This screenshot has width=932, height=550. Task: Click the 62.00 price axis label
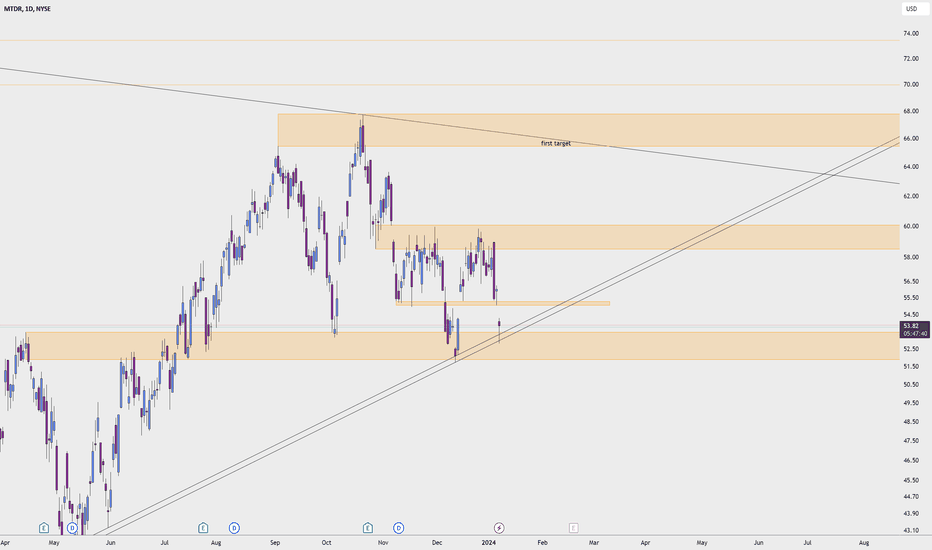pyautogui.click(x=911, y=196)
